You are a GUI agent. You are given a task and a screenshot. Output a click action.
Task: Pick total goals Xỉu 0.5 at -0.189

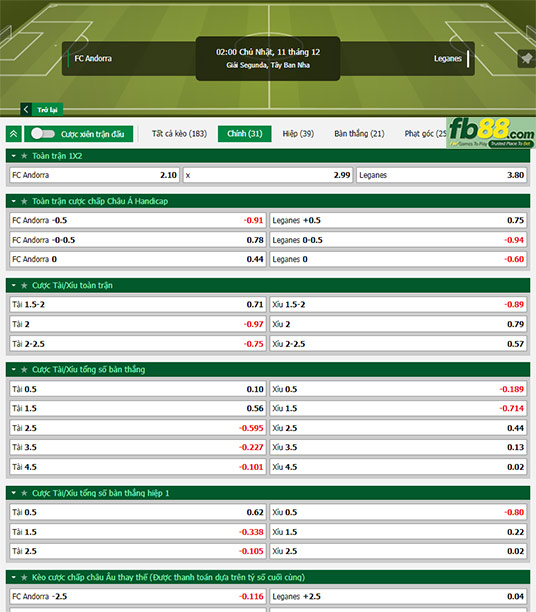(x=398, y=389)
